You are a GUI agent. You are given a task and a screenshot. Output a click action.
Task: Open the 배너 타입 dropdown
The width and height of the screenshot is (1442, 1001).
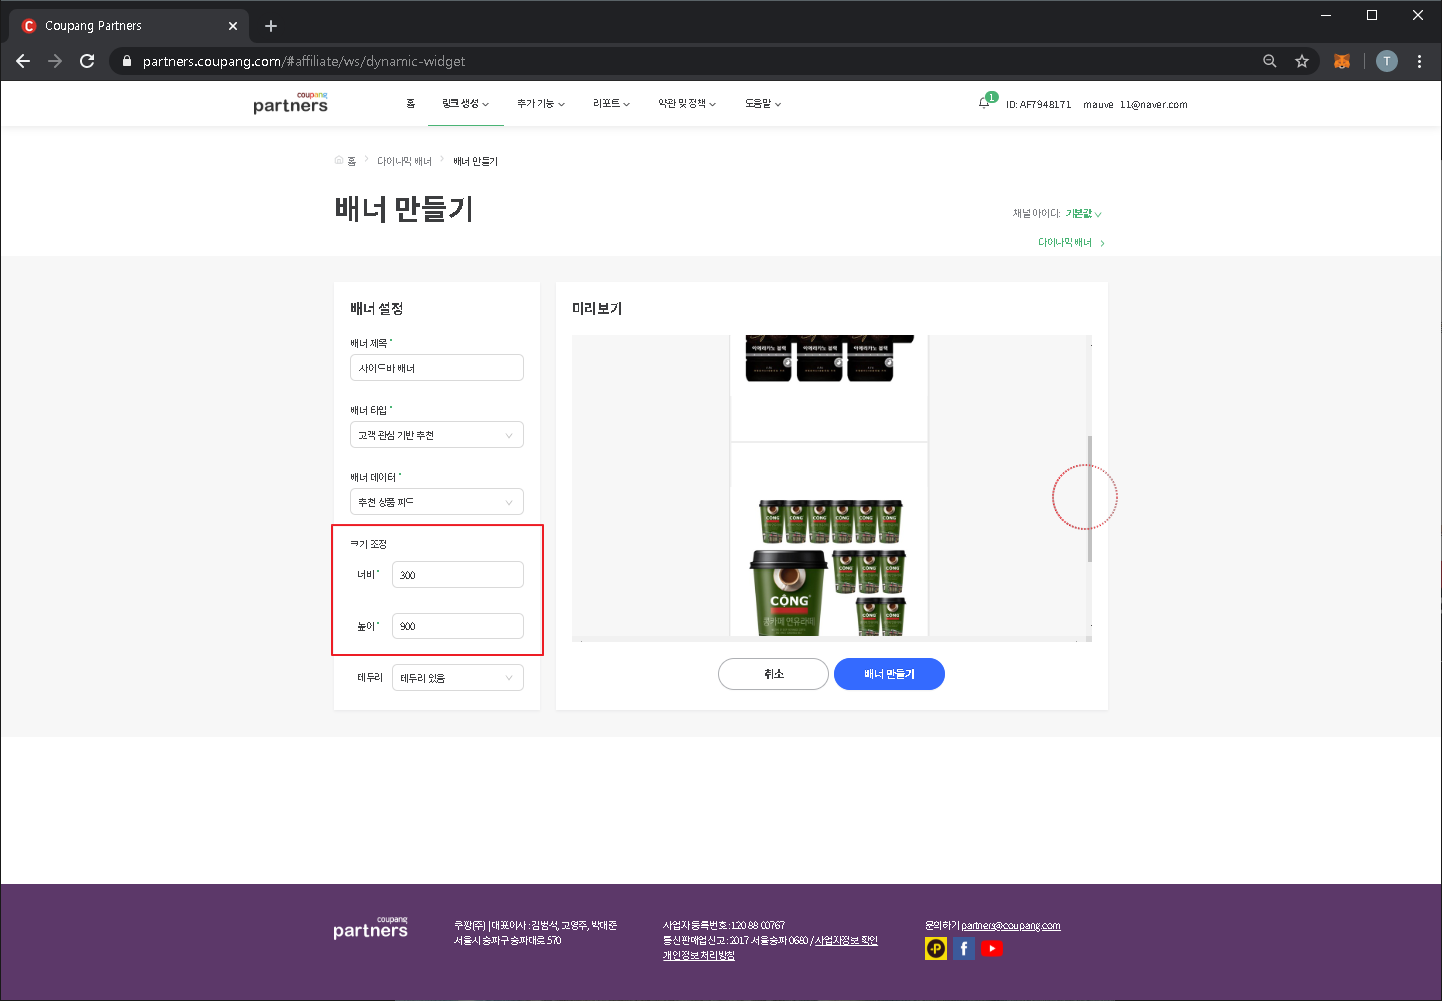tap(437, 435)
